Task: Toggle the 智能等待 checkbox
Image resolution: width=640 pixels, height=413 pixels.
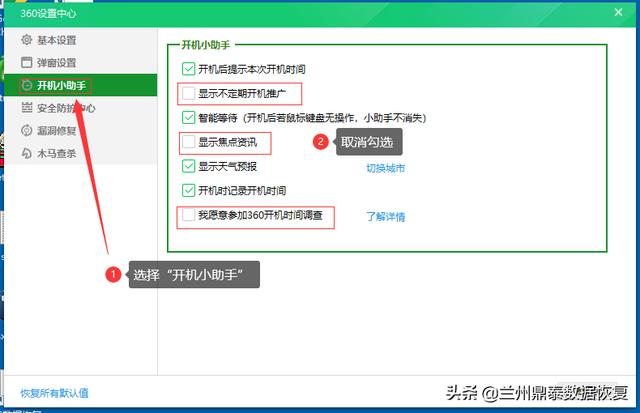Action: (x=189, y=117)
